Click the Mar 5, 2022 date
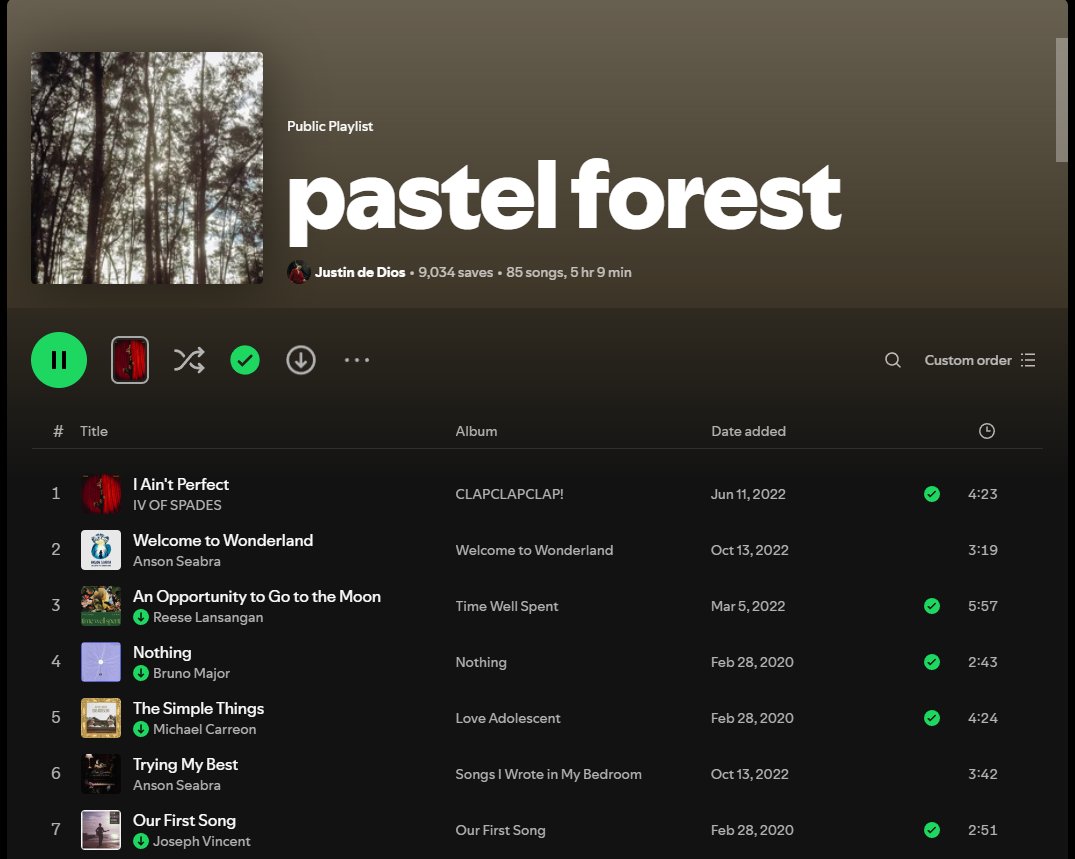The image size is (1075, 859). [x=748, y=606]
